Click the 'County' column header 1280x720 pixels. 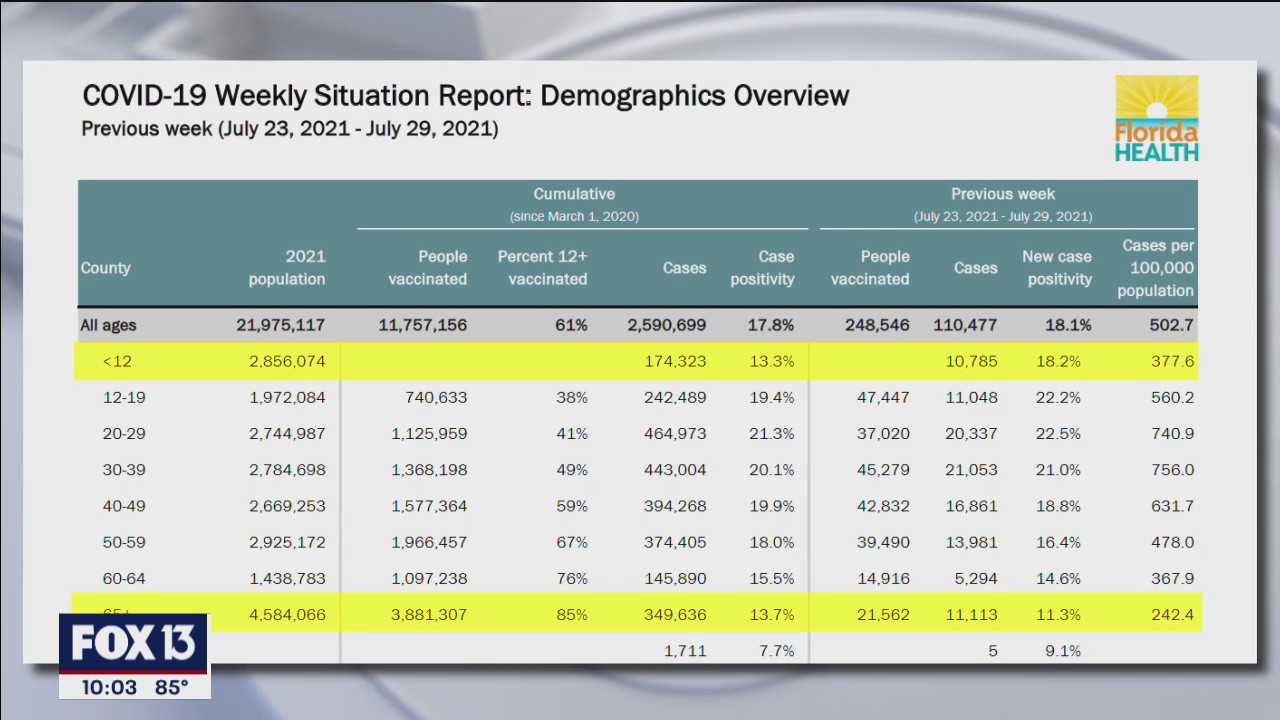[x=106, y=268]
